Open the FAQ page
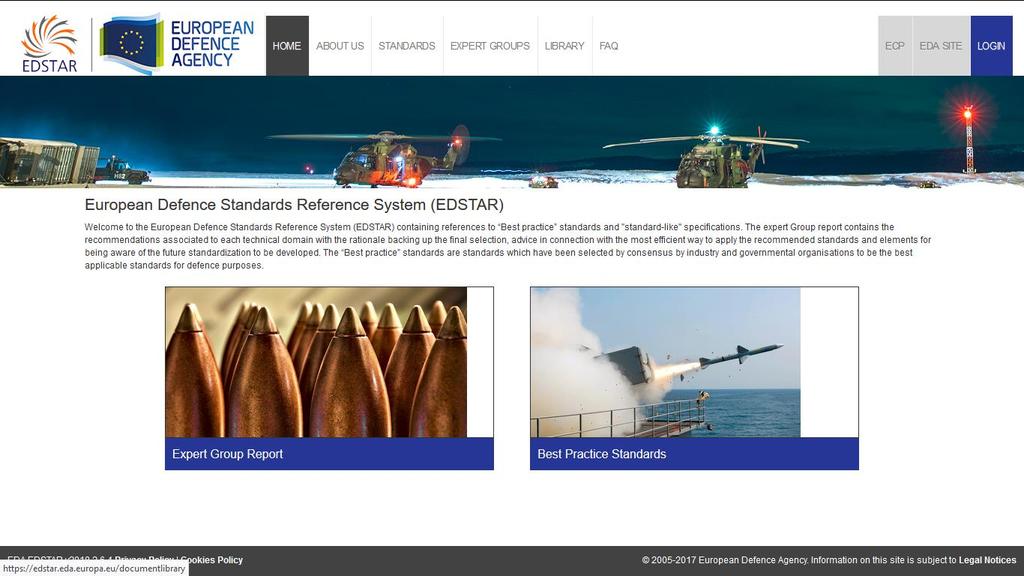Screen dimensions: 1024x576 pos(609,46)
